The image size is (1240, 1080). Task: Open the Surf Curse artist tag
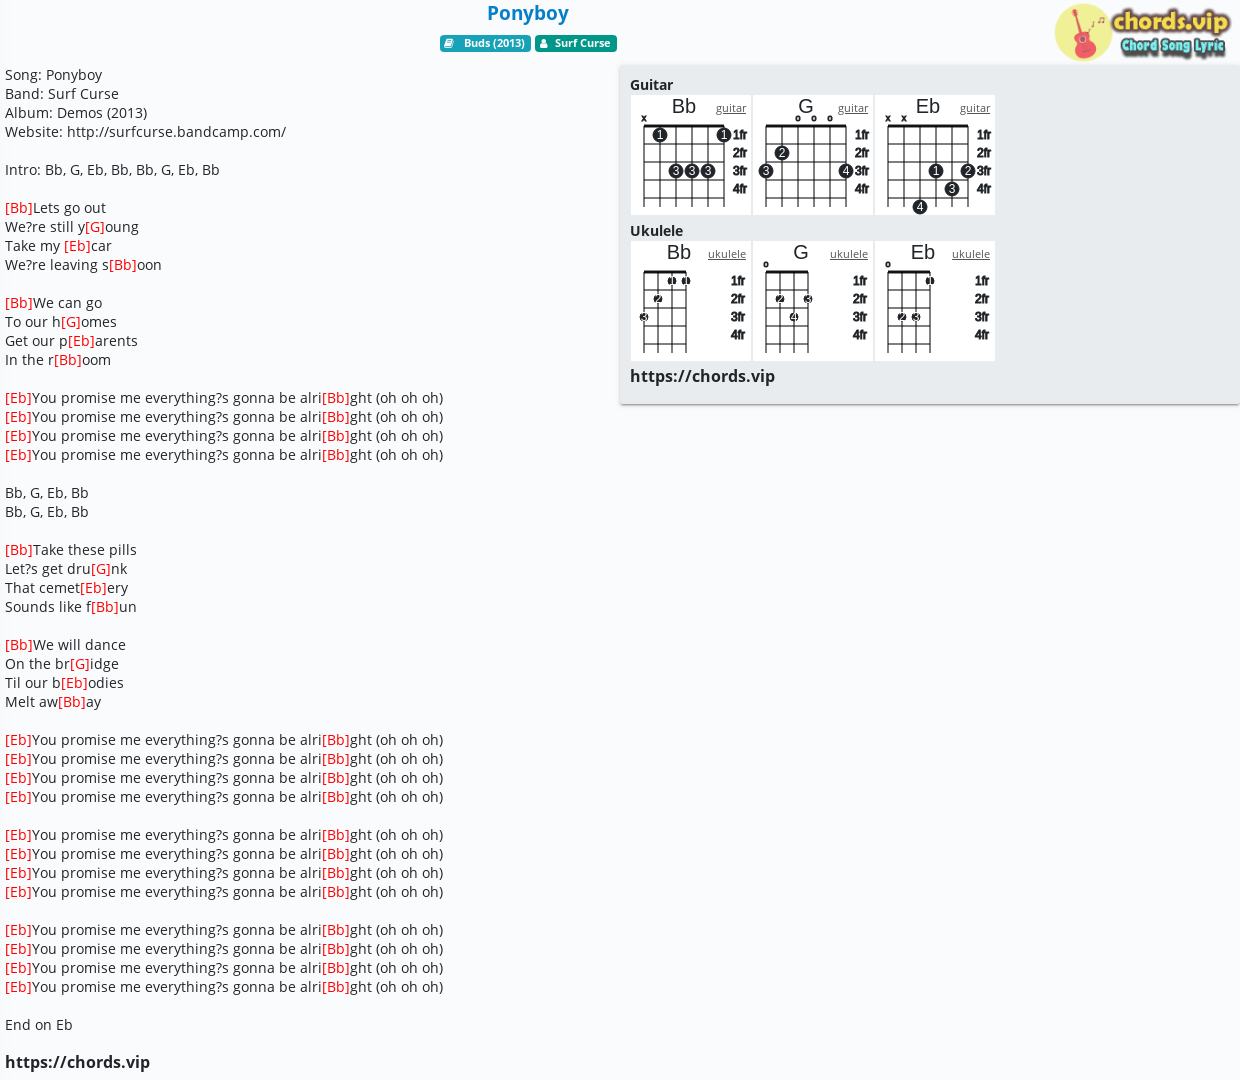575,43
